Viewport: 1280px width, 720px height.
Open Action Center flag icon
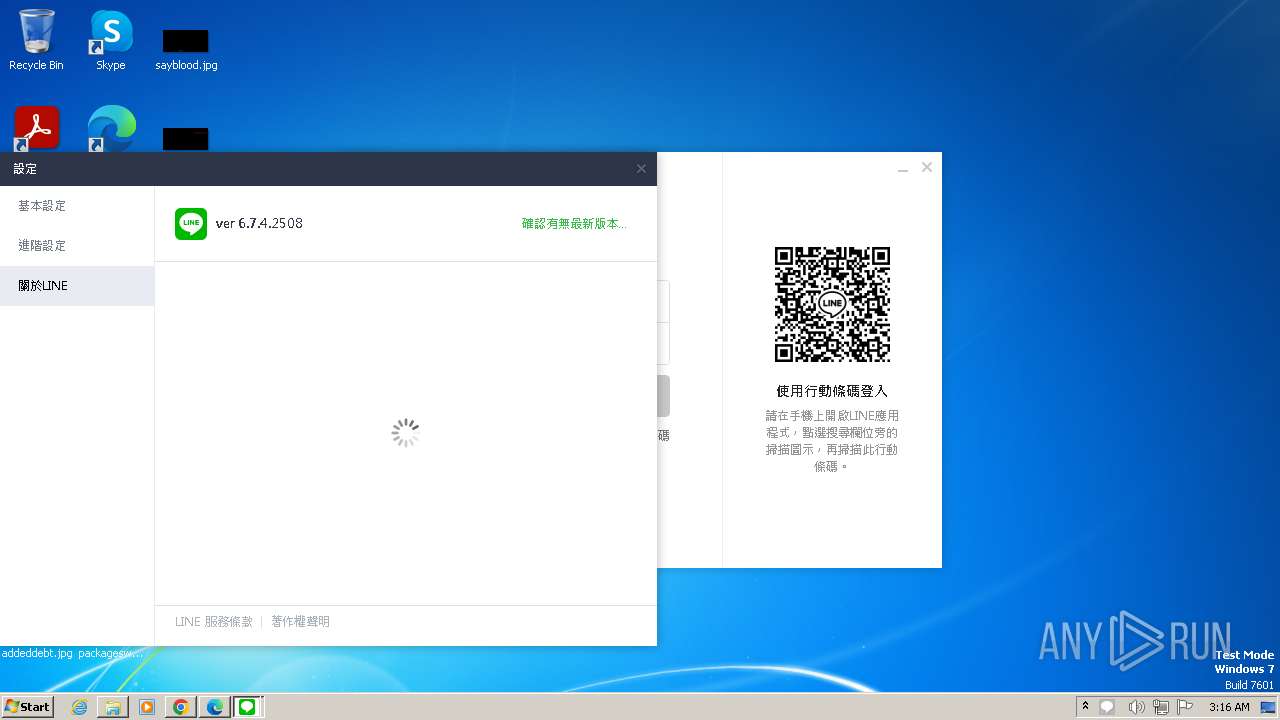point(1185,707)
